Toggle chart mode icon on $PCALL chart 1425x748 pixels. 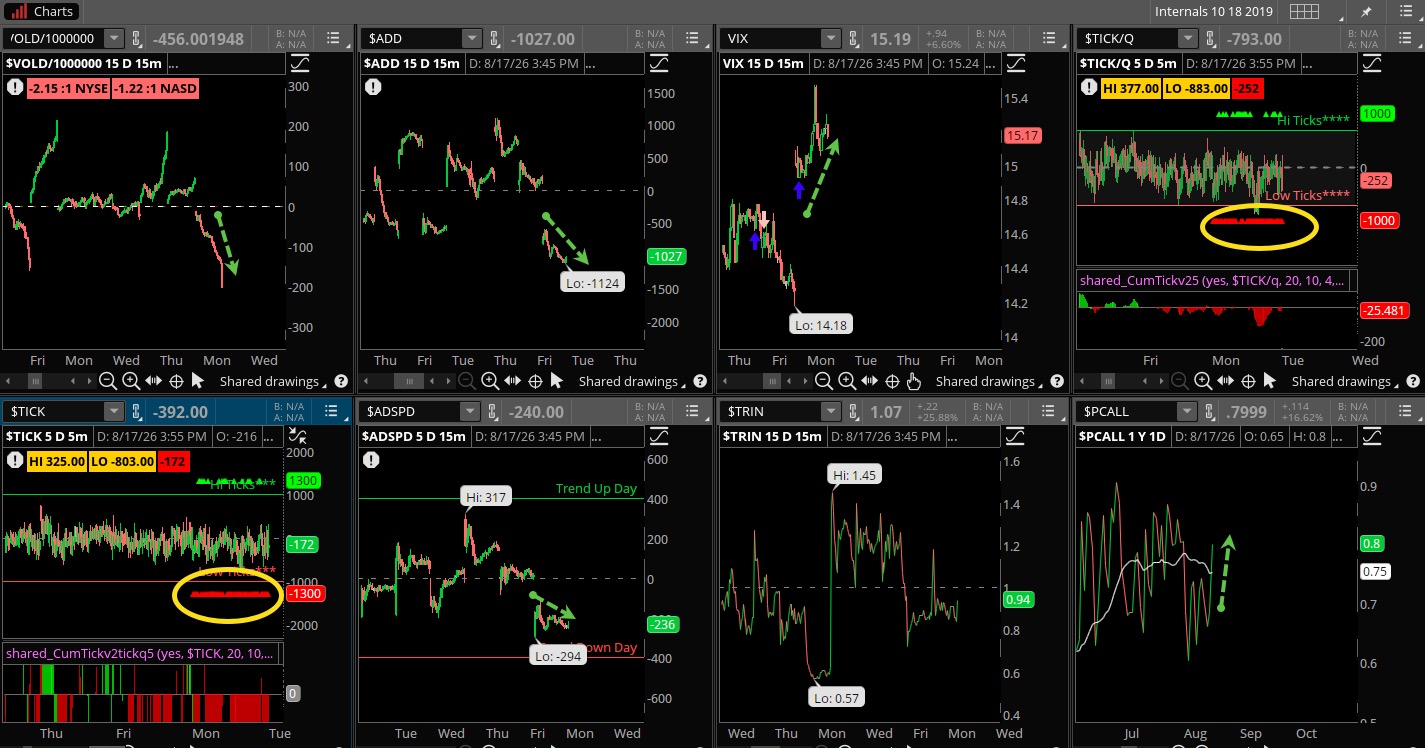click(1372, 436)
